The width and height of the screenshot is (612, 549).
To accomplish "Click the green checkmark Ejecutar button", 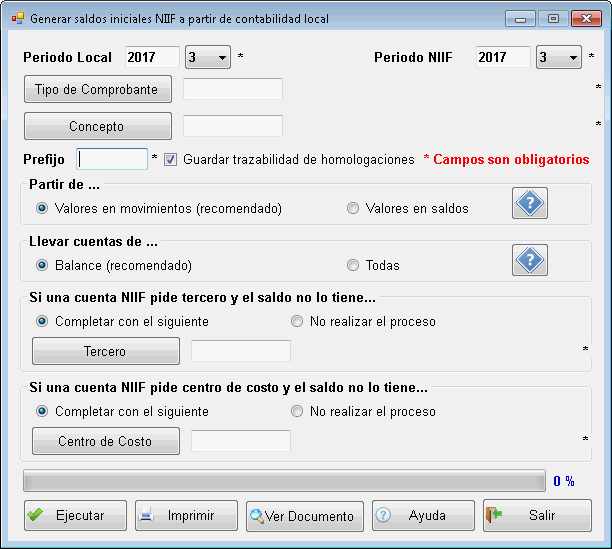I will (76, 516).
